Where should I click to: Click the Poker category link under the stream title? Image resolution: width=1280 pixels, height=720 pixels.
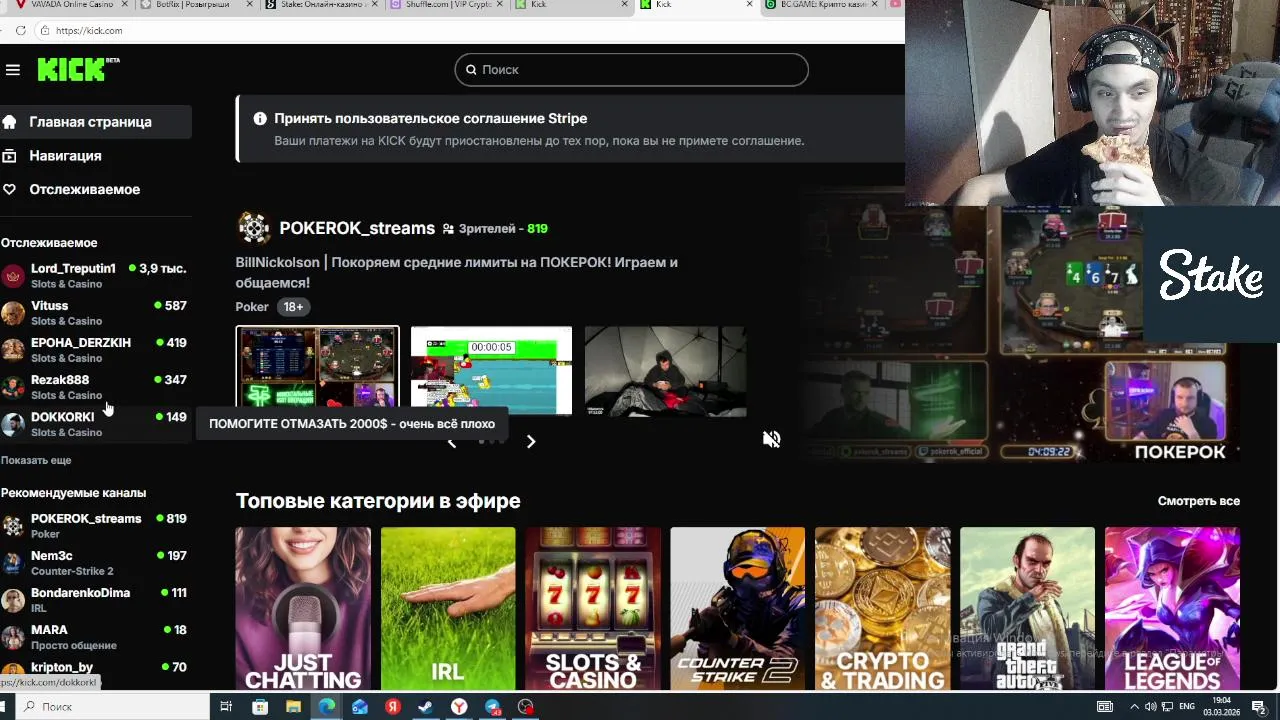252,307
